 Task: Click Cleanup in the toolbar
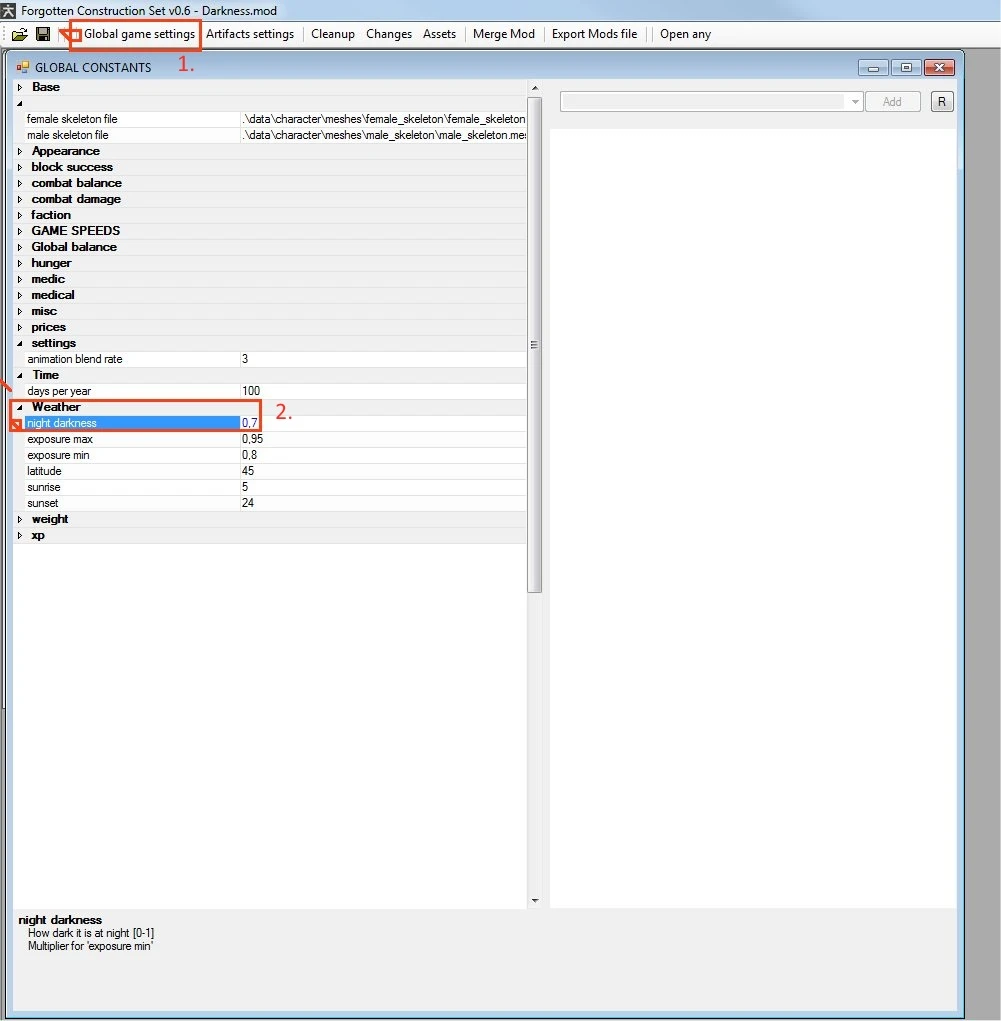click(333, 34)
